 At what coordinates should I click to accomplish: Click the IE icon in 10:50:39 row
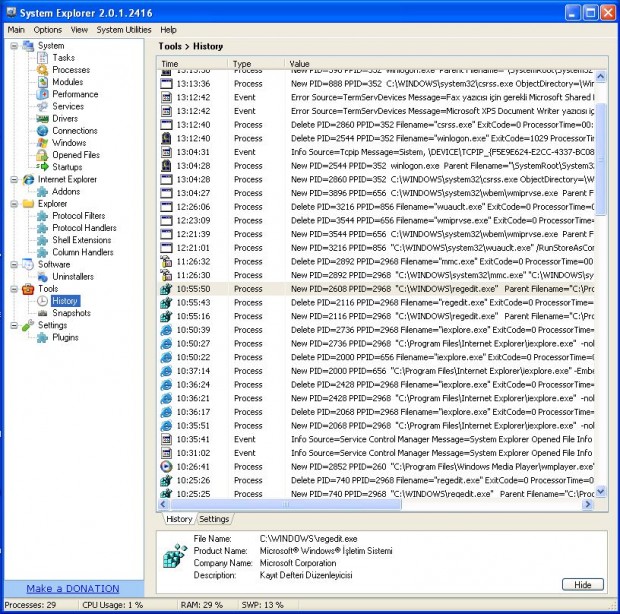click(166, 330)
